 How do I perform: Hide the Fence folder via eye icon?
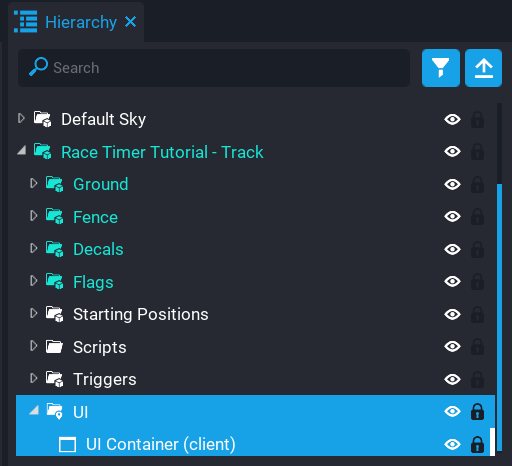[x=452, y=217]
